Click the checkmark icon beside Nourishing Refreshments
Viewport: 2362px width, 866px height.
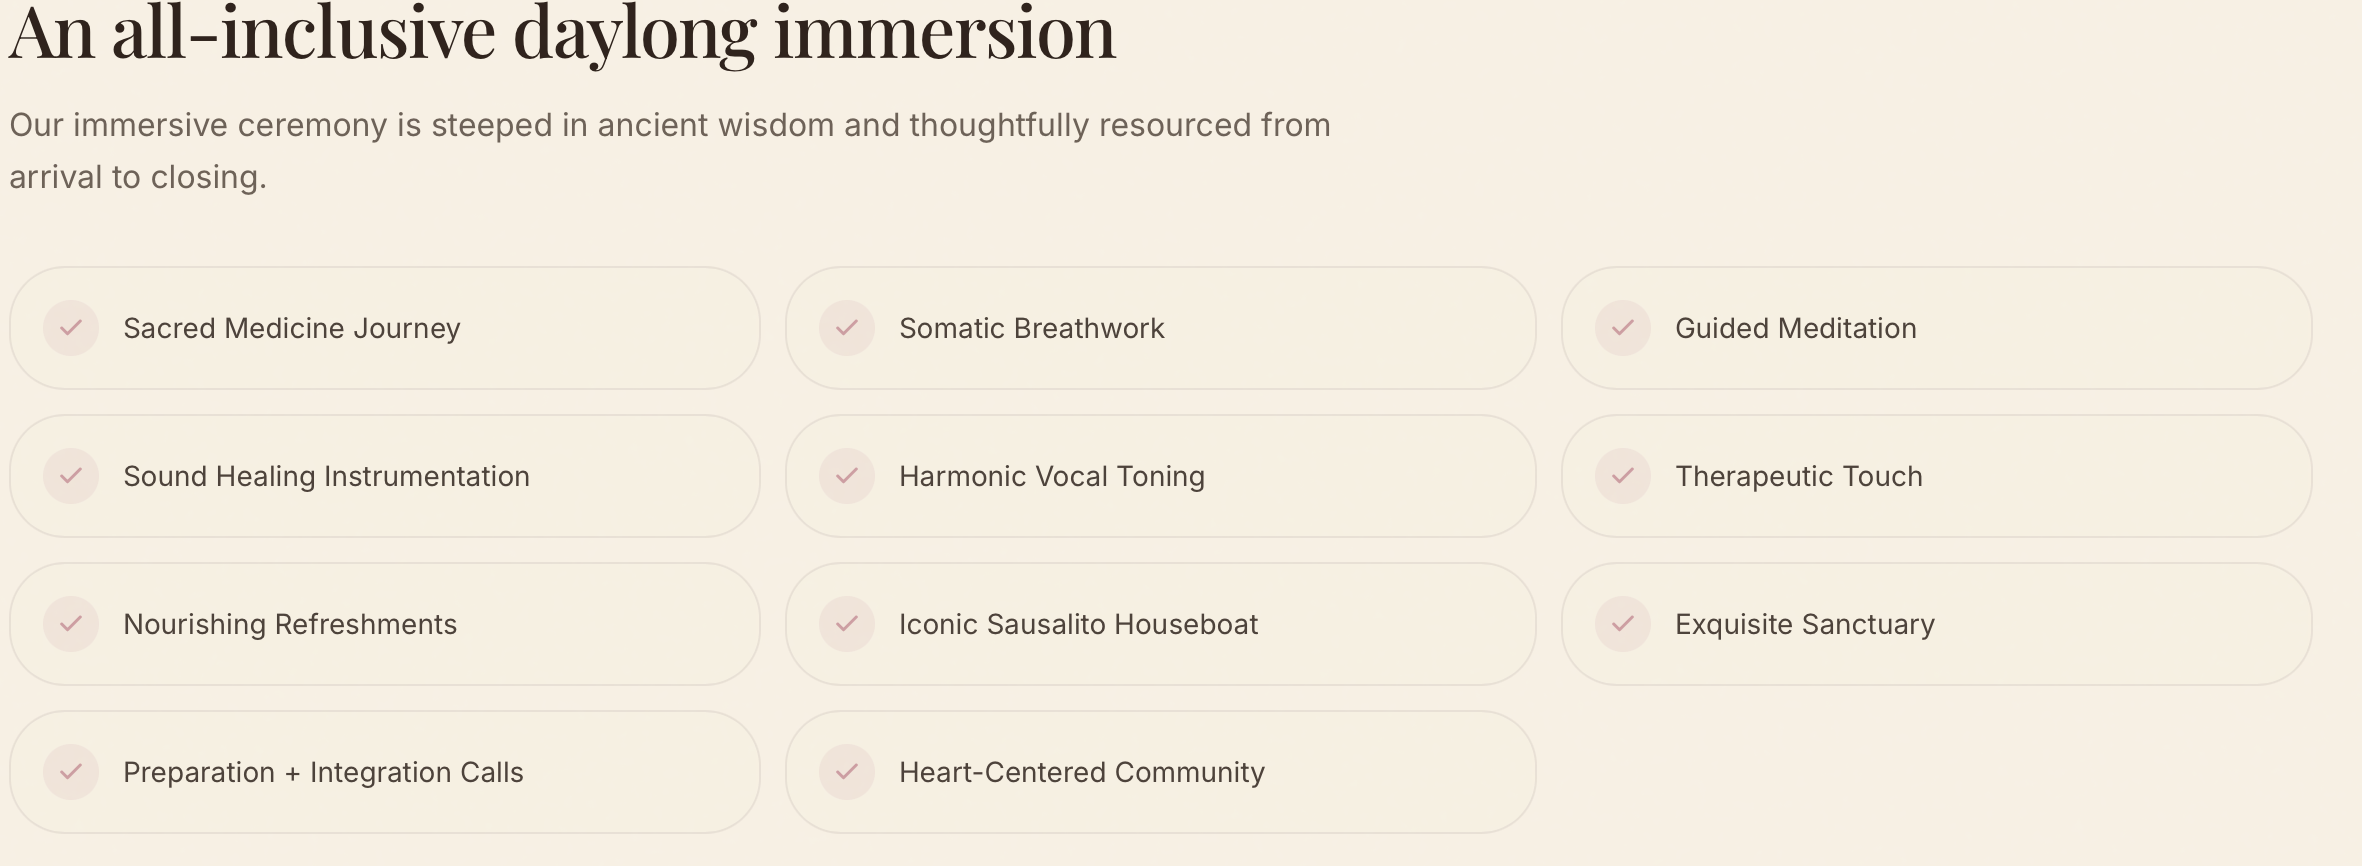click(71, 624)
